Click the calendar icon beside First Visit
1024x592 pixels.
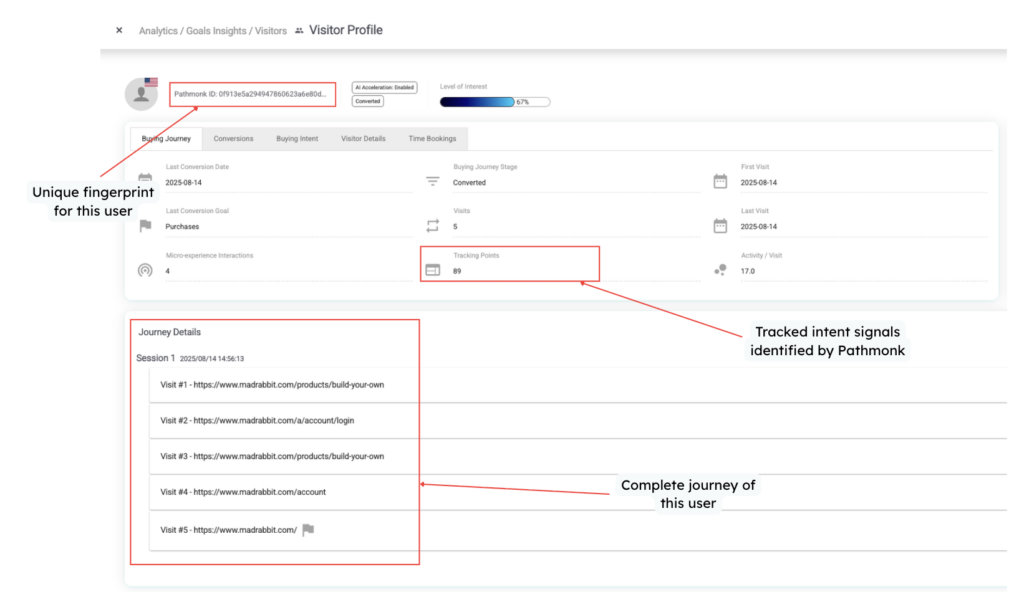(720, 182)
